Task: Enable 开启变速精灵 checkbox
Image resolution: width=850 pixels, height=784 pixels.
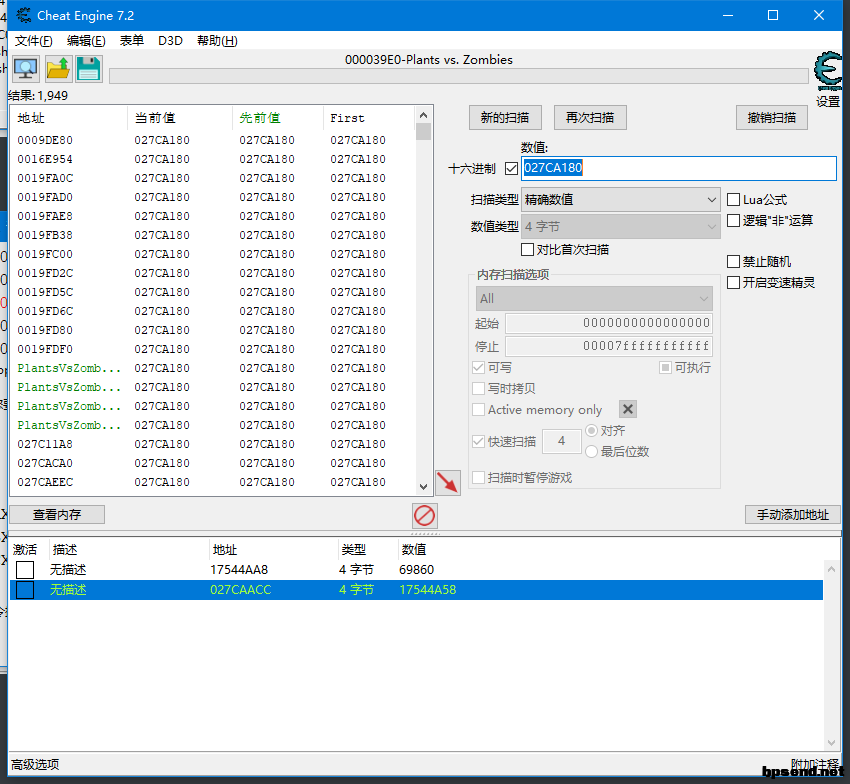Action: click(733, 282)
